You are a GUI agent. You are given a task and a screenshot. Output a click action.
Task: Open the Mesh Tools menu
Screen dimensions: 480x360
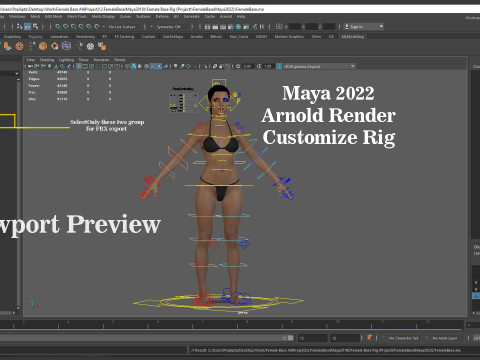point(77,16)
